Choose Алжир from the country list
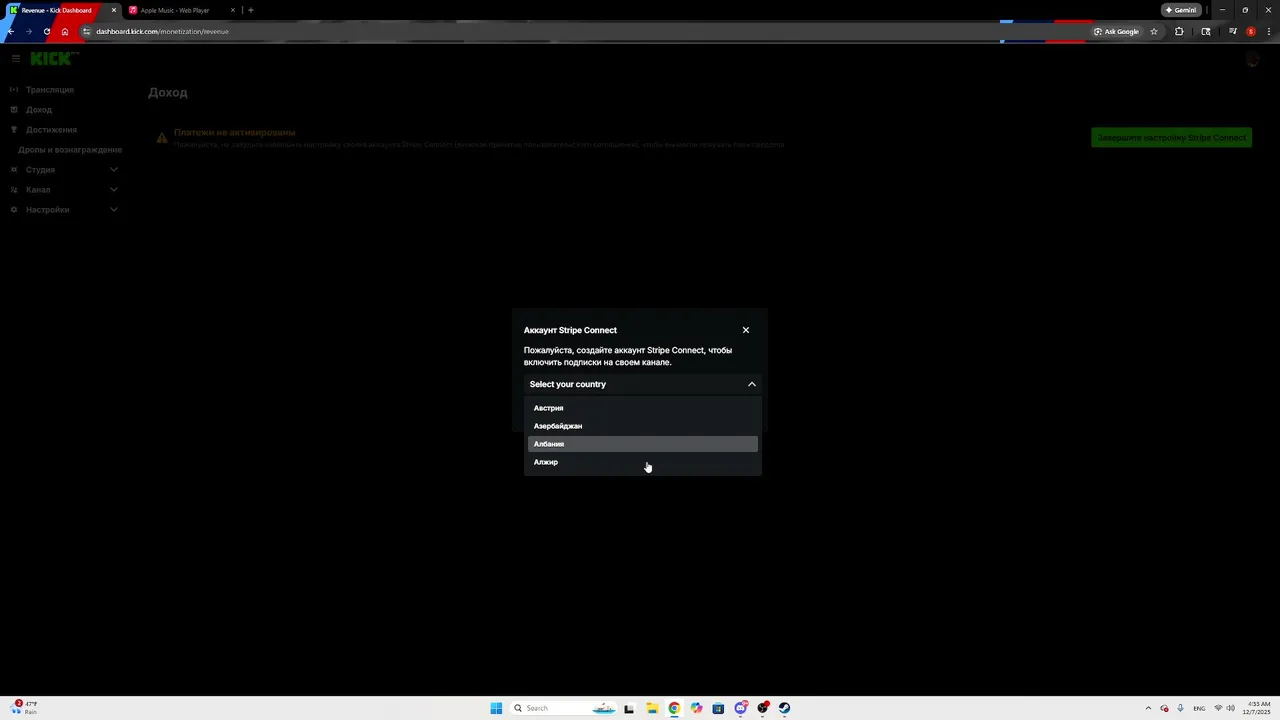The width and height of the screenshot is (1280, 720). [642, 462]
